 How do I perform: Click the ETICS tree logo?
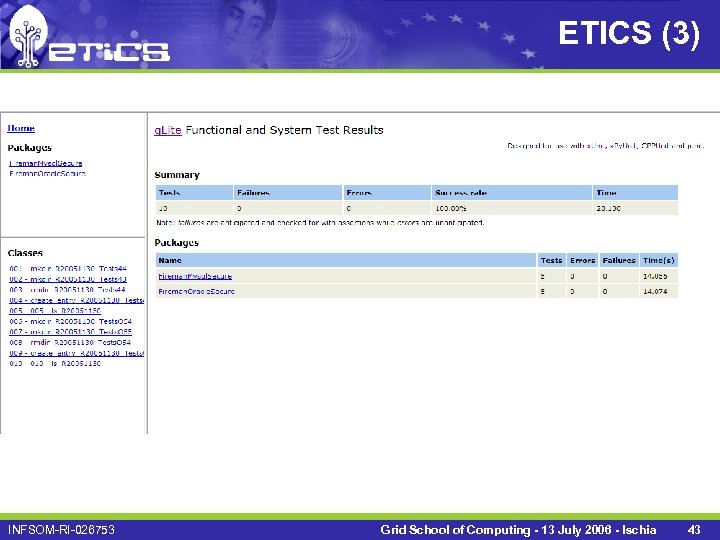[28, 36]
